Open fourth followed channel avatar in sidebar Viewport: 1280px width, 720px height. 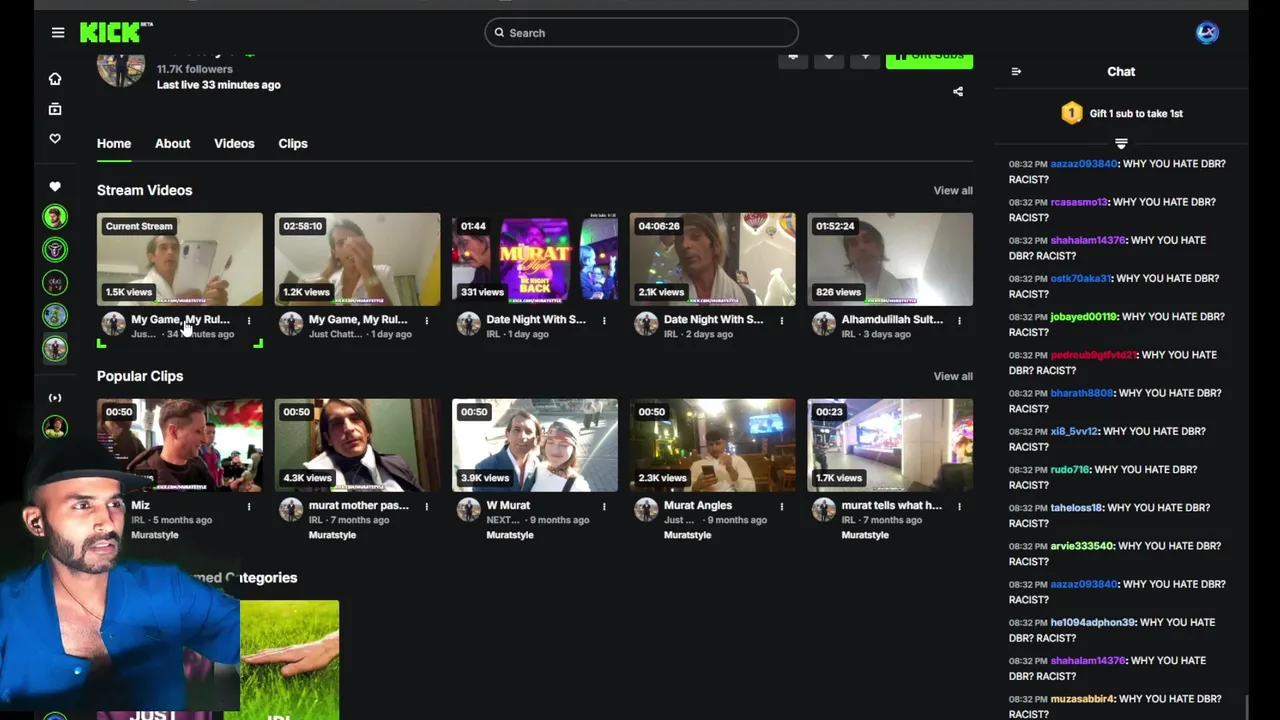point(55,315)
